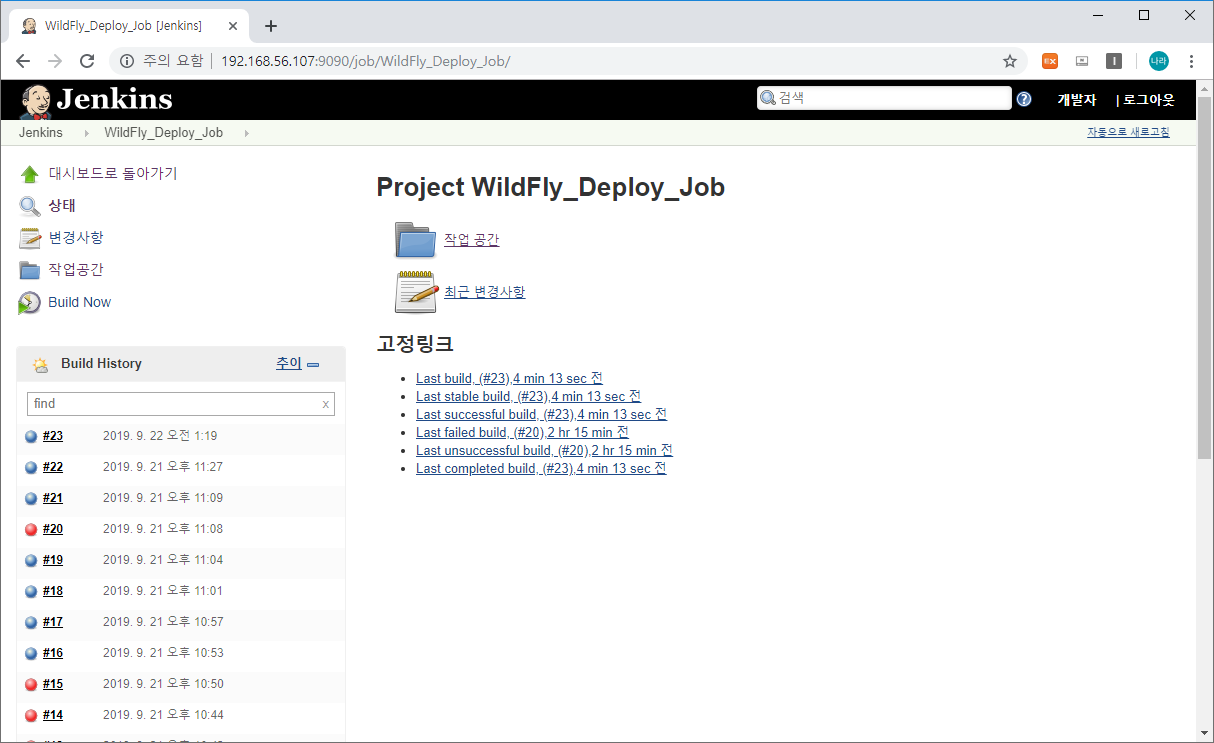Open the 변경사항 sidebar item
Screen dimensions: 1214x743
(76, 238)
